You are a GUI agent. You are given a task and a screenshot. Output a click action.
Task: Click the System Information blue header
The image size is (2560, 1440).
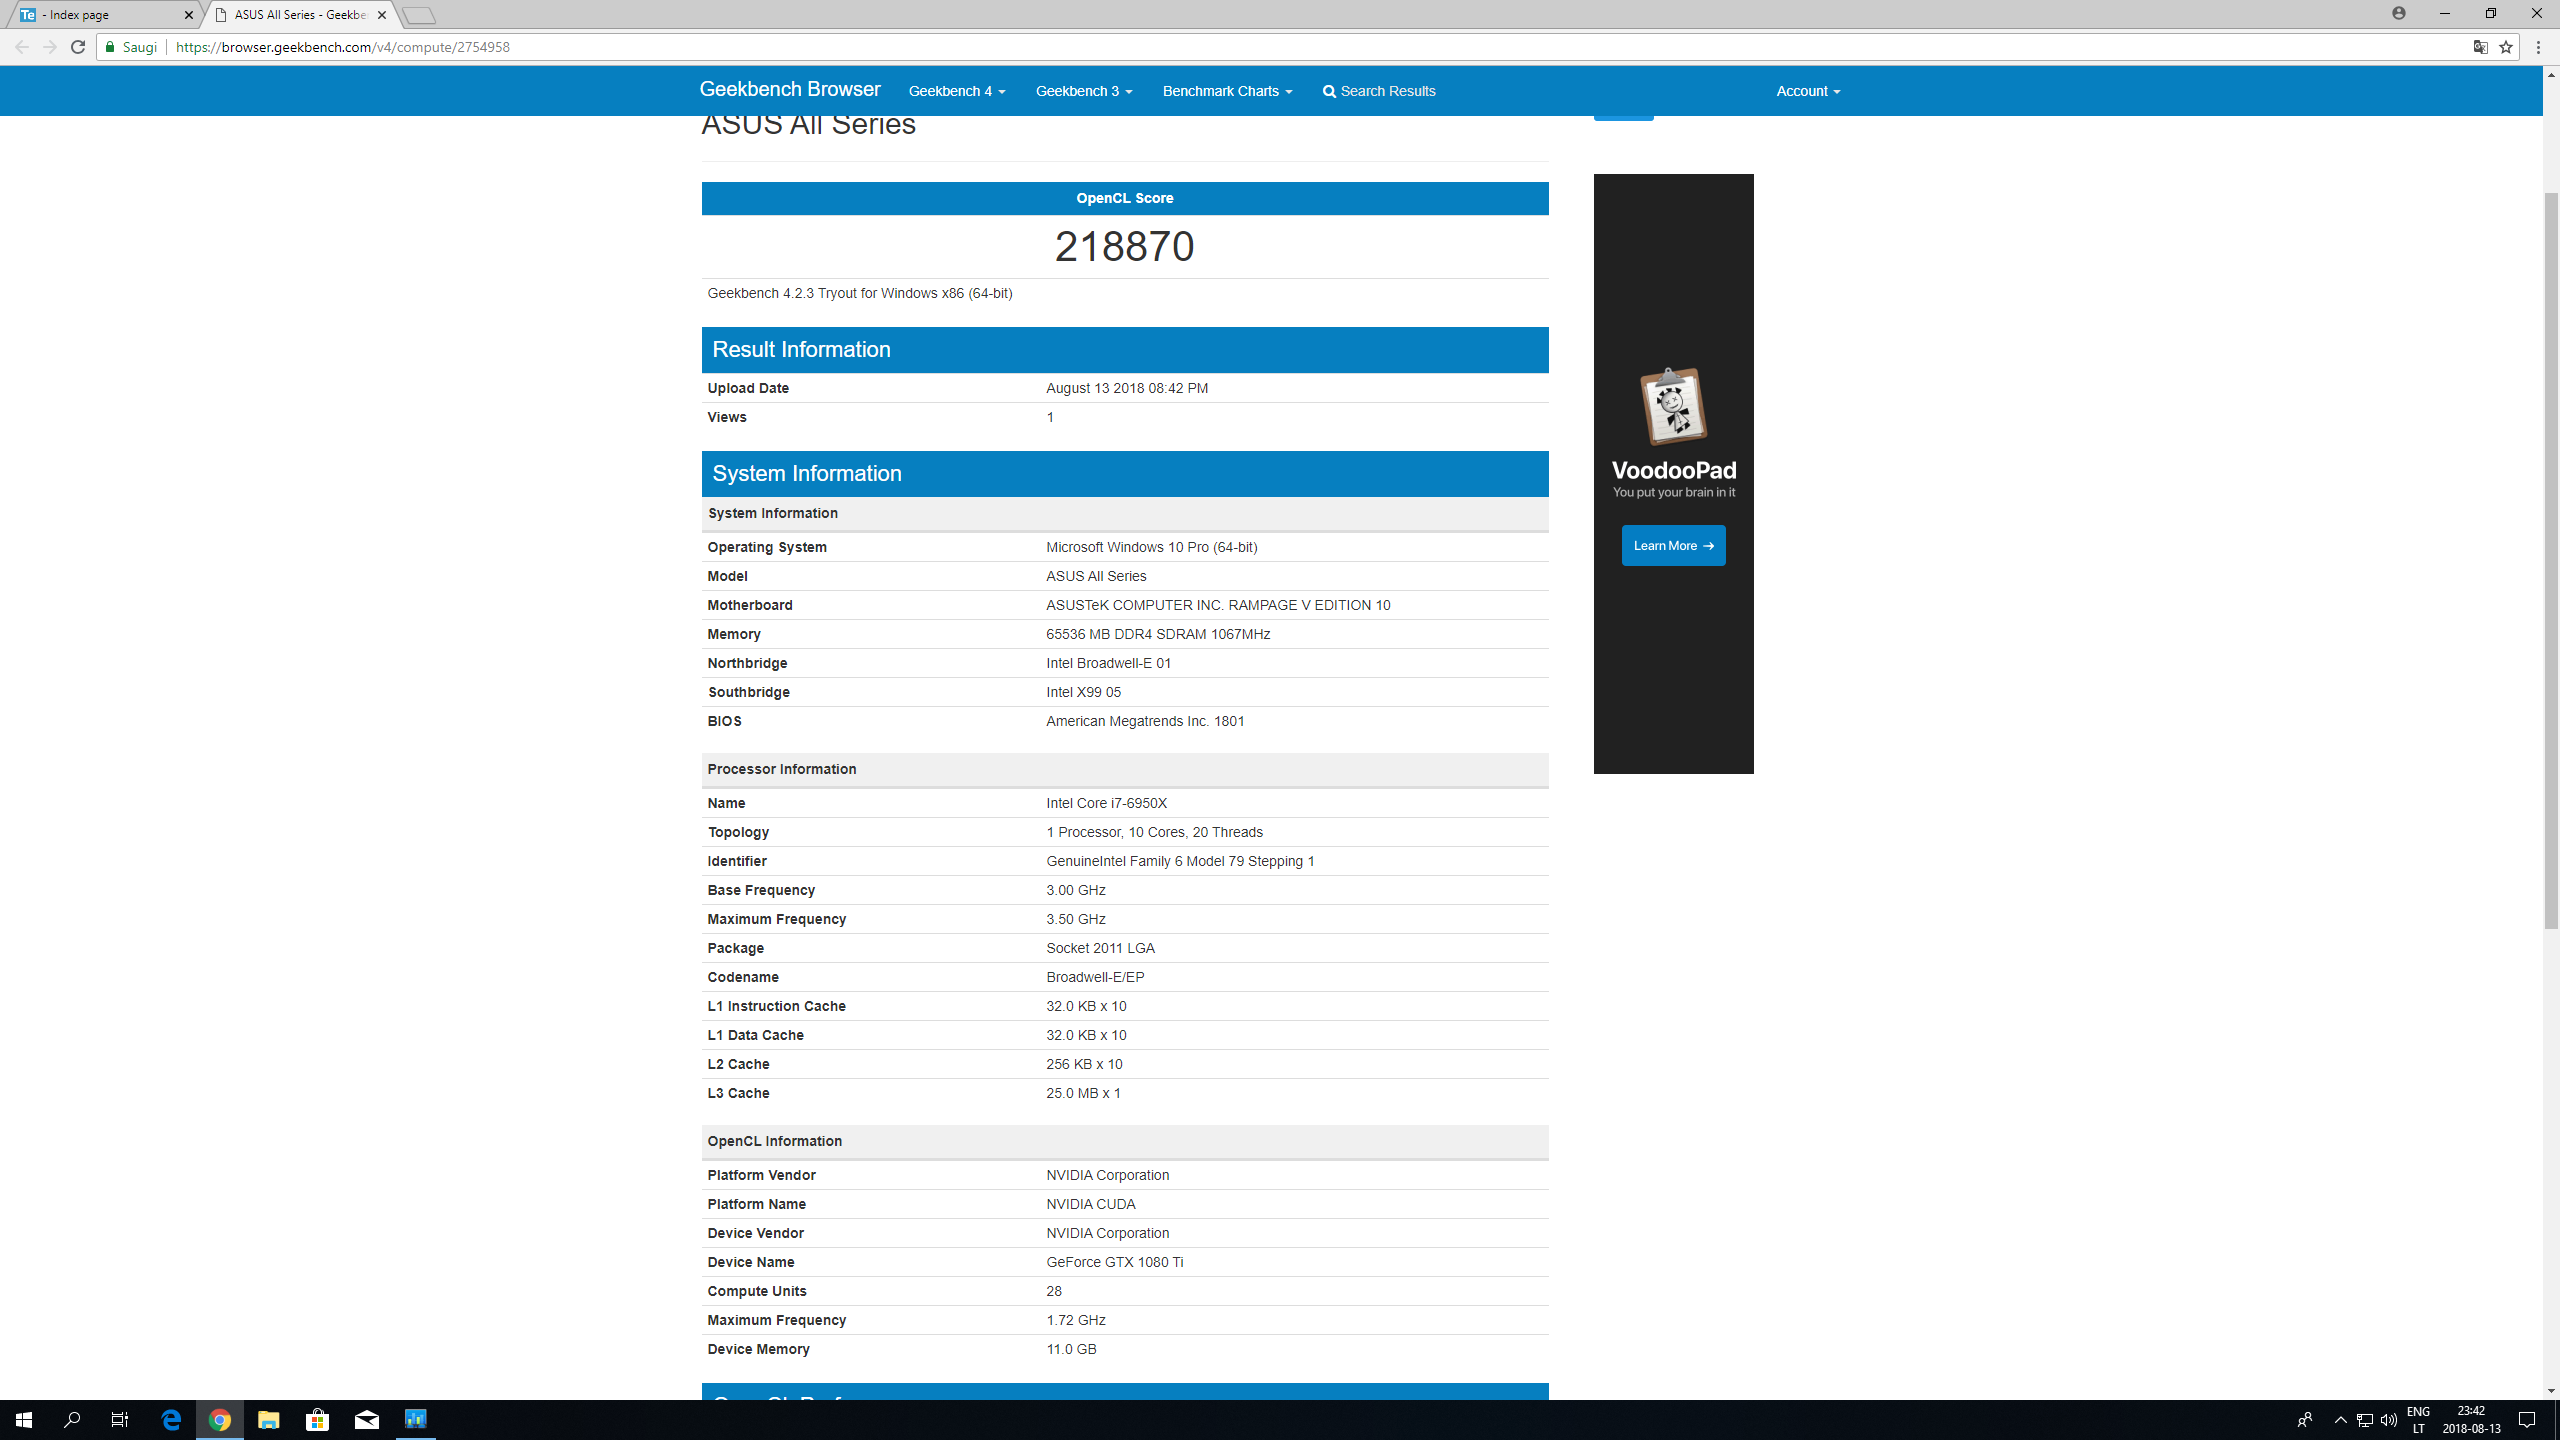[1125, 473]
